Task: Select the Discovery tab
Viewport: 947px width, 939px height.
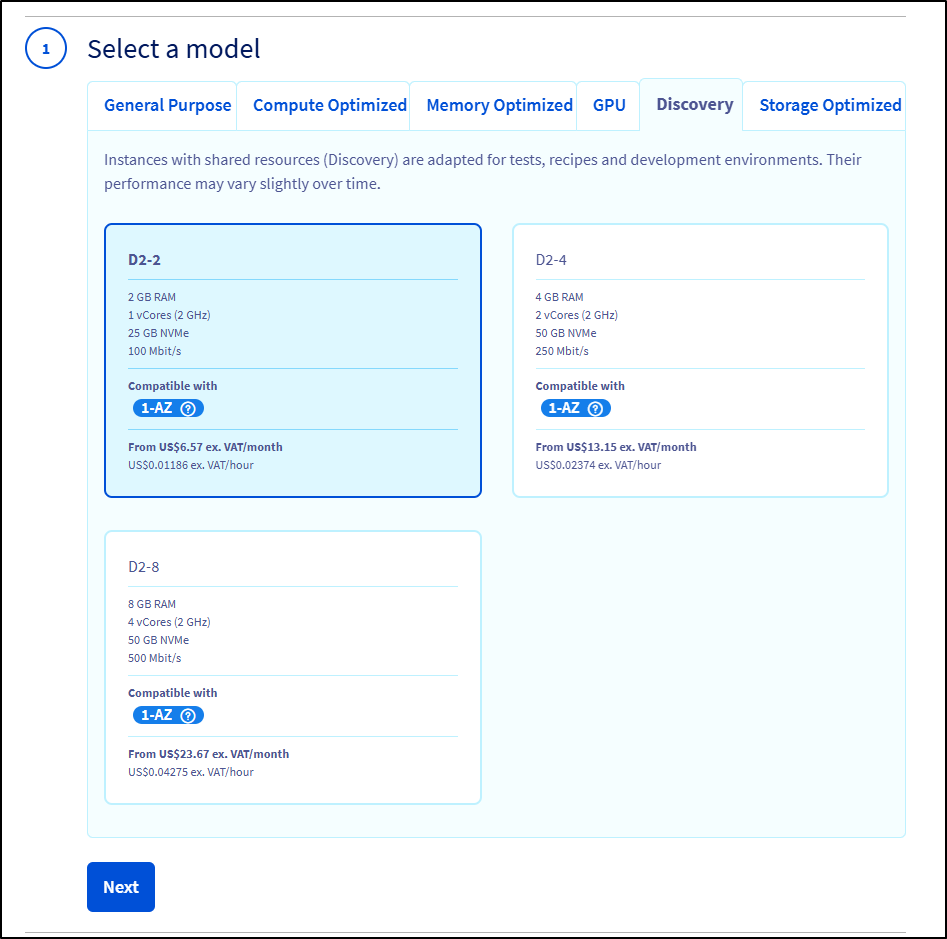Action: click(694, 105)
